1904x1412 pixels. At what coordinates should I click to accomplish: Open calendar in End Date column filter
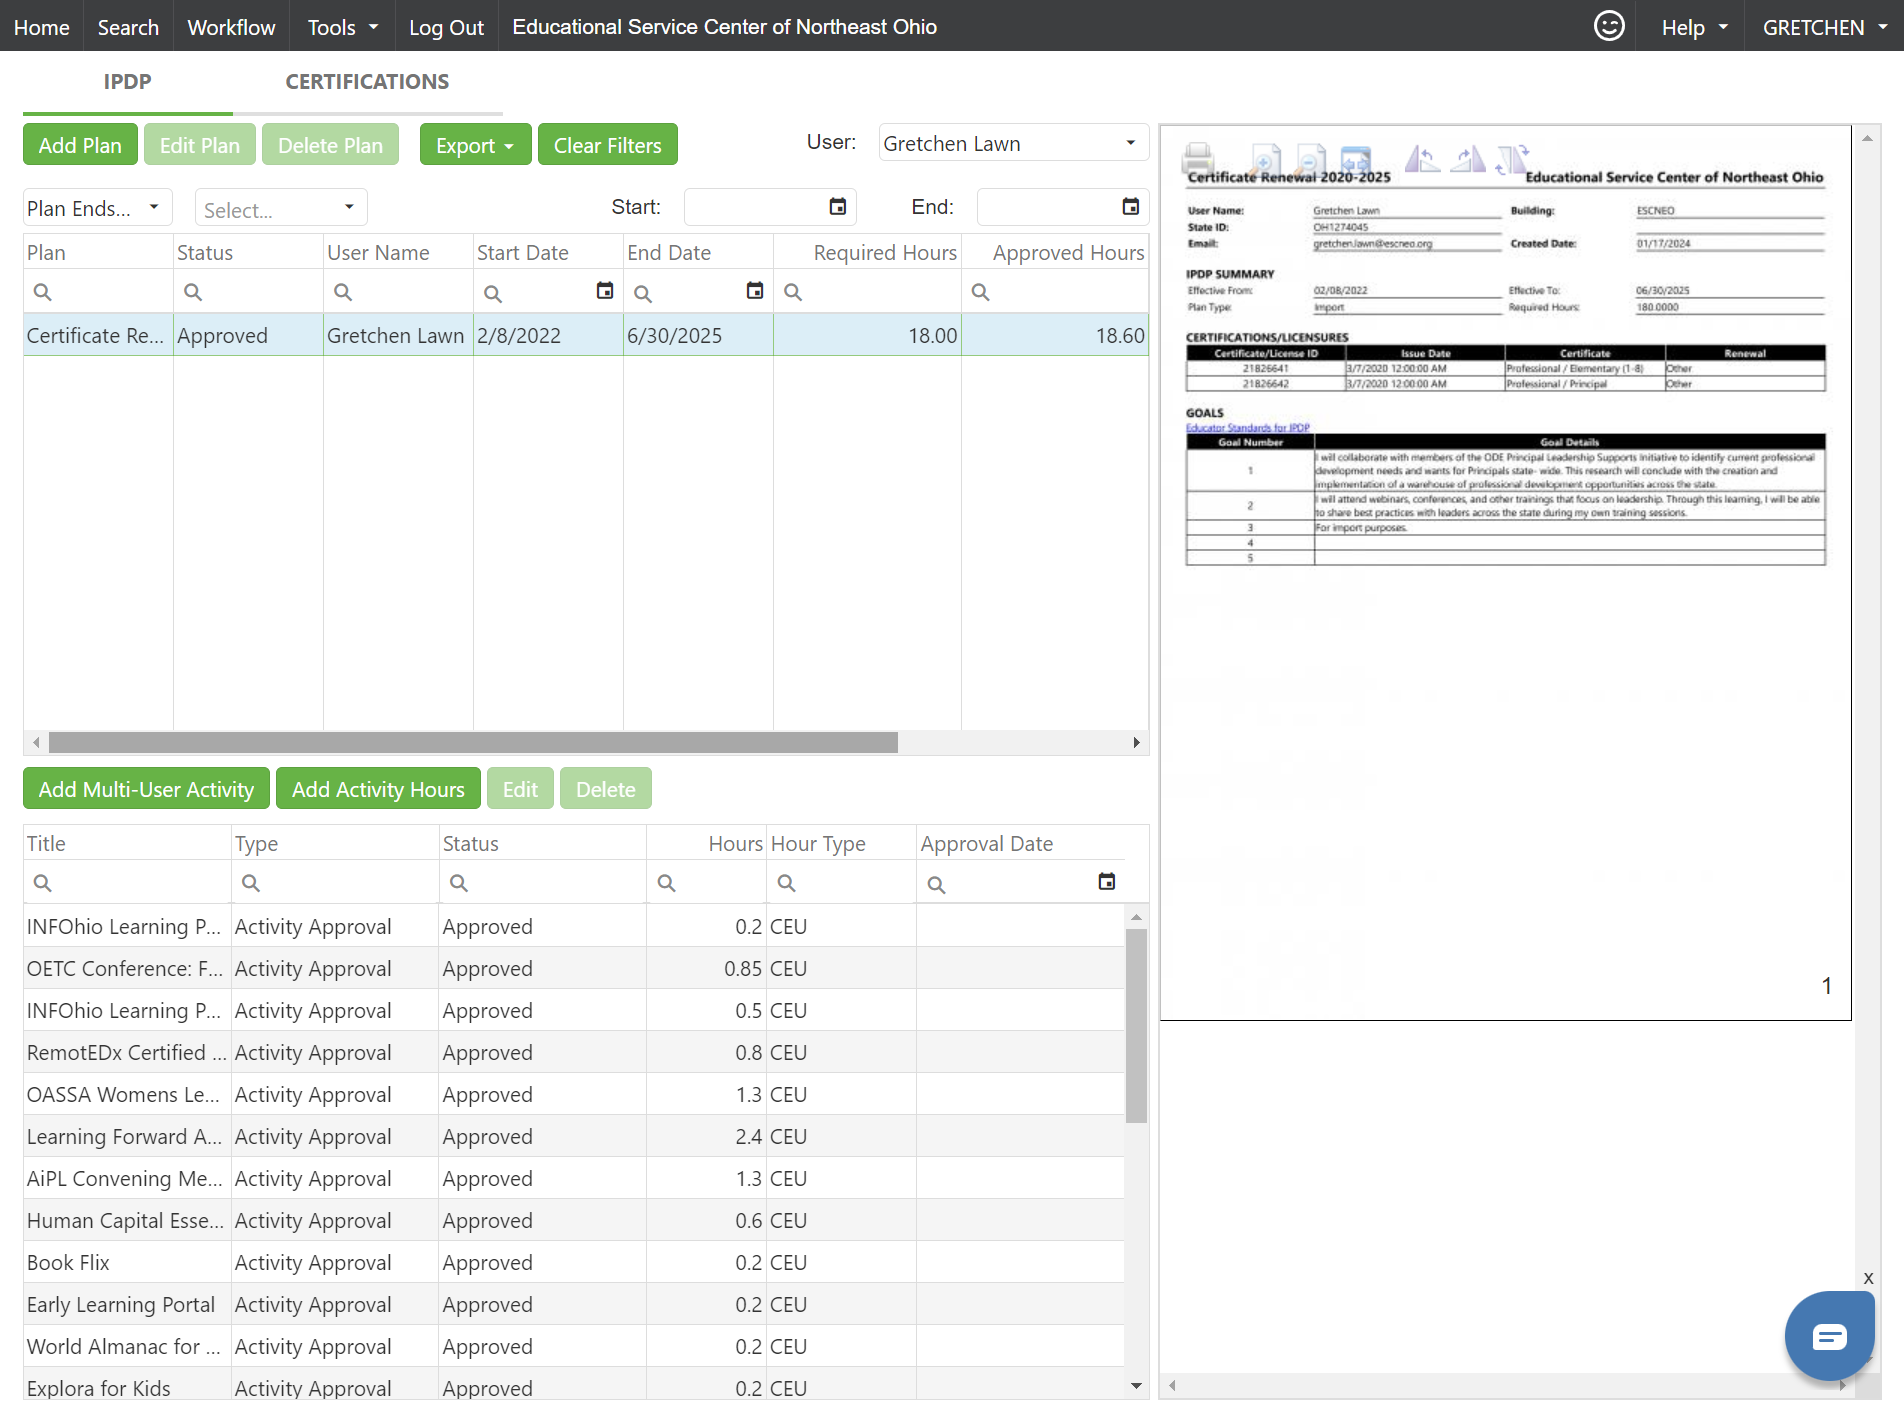[755, 291]
